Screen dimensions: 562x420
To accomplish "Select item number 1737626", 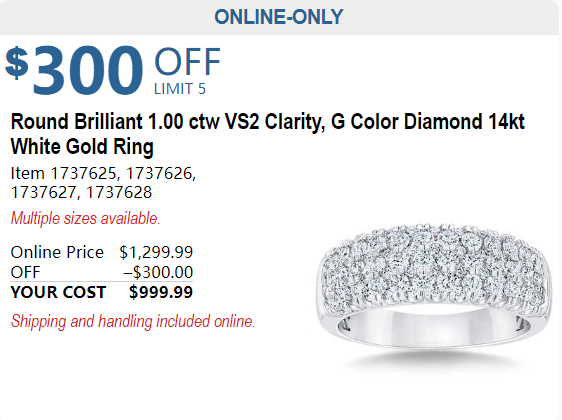I will tap(160, 173).
